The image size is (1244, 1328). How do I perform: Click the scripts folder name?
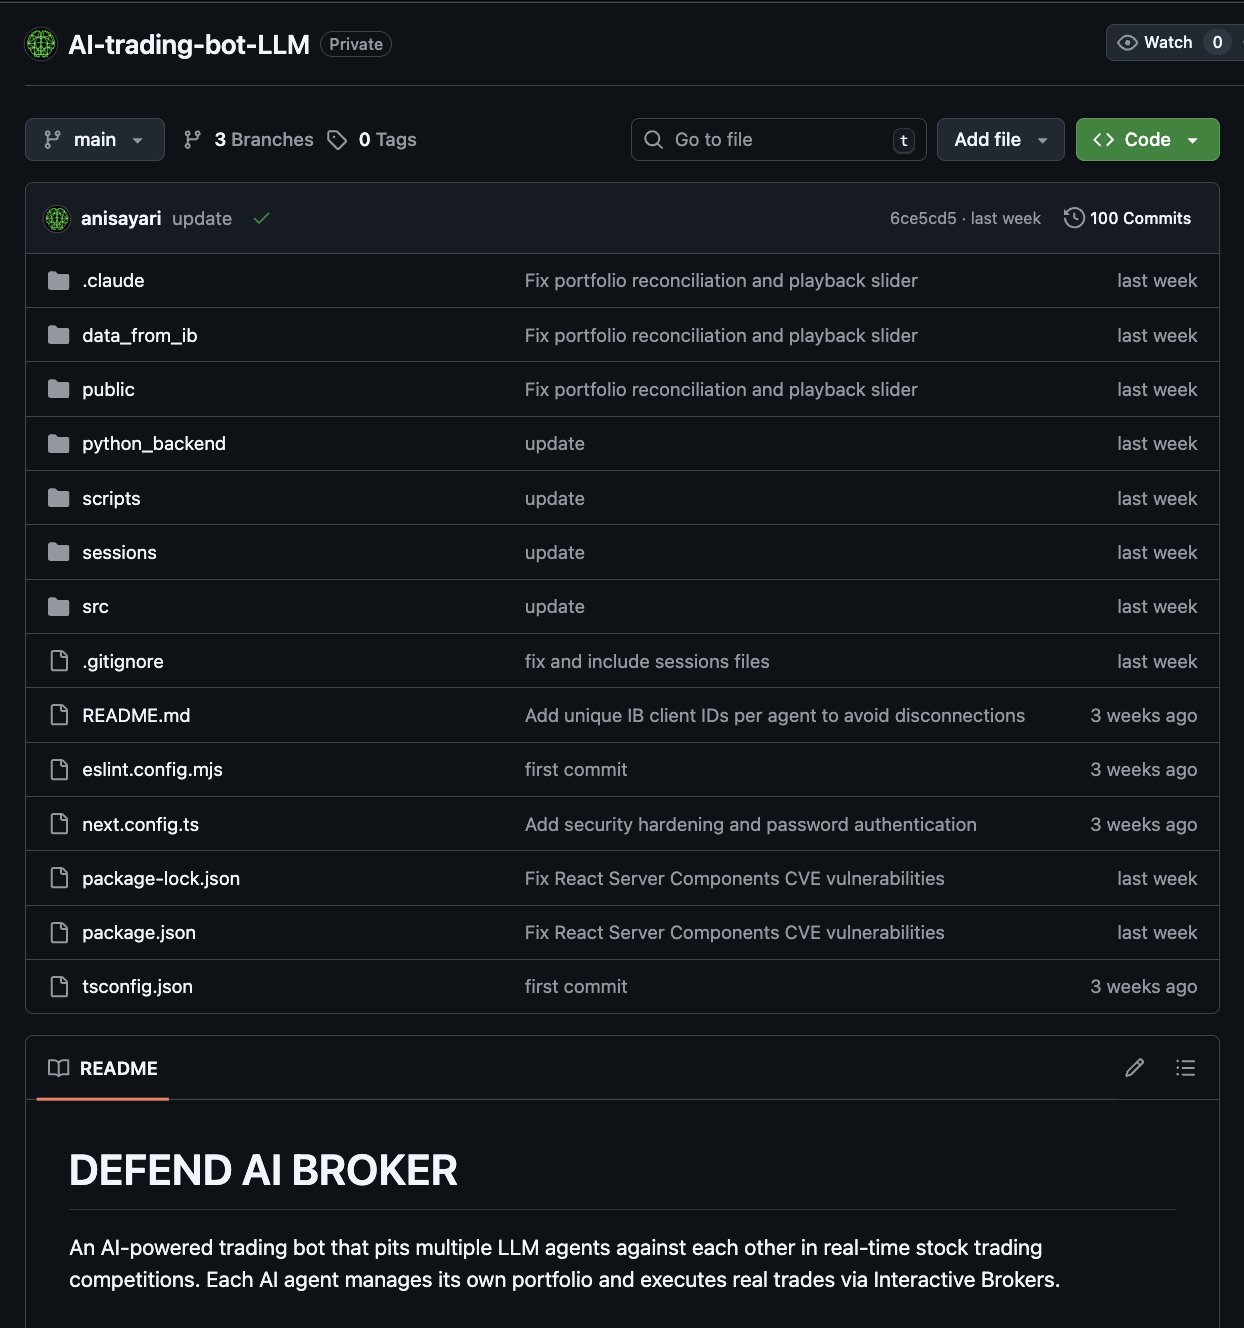pyautogui.click(x=111, y=498)
